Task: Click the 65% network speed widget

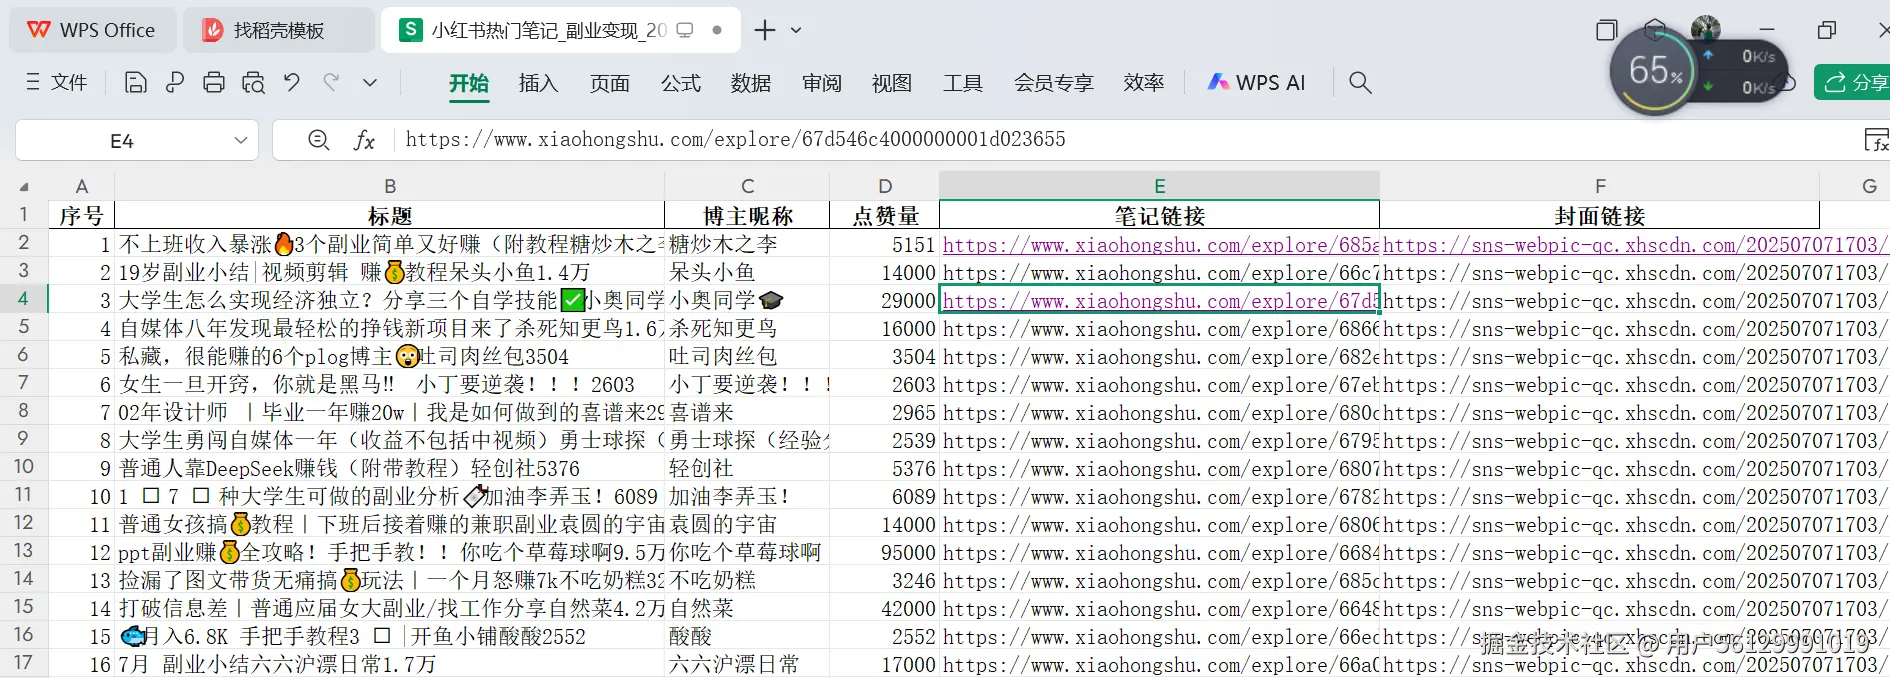Action: (1655, 71)
